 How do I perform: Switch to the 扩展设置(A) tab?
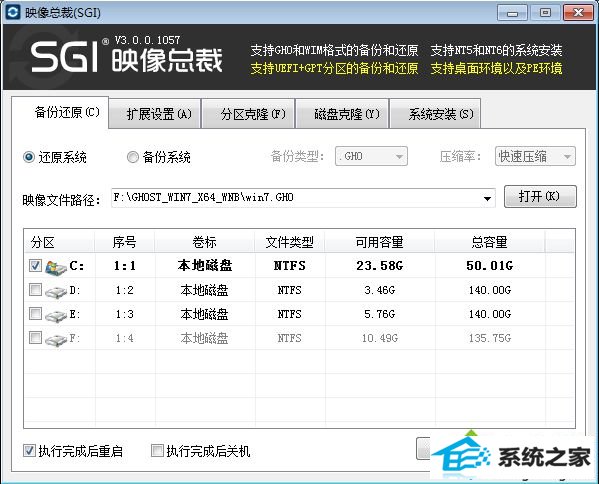[155, 114]
